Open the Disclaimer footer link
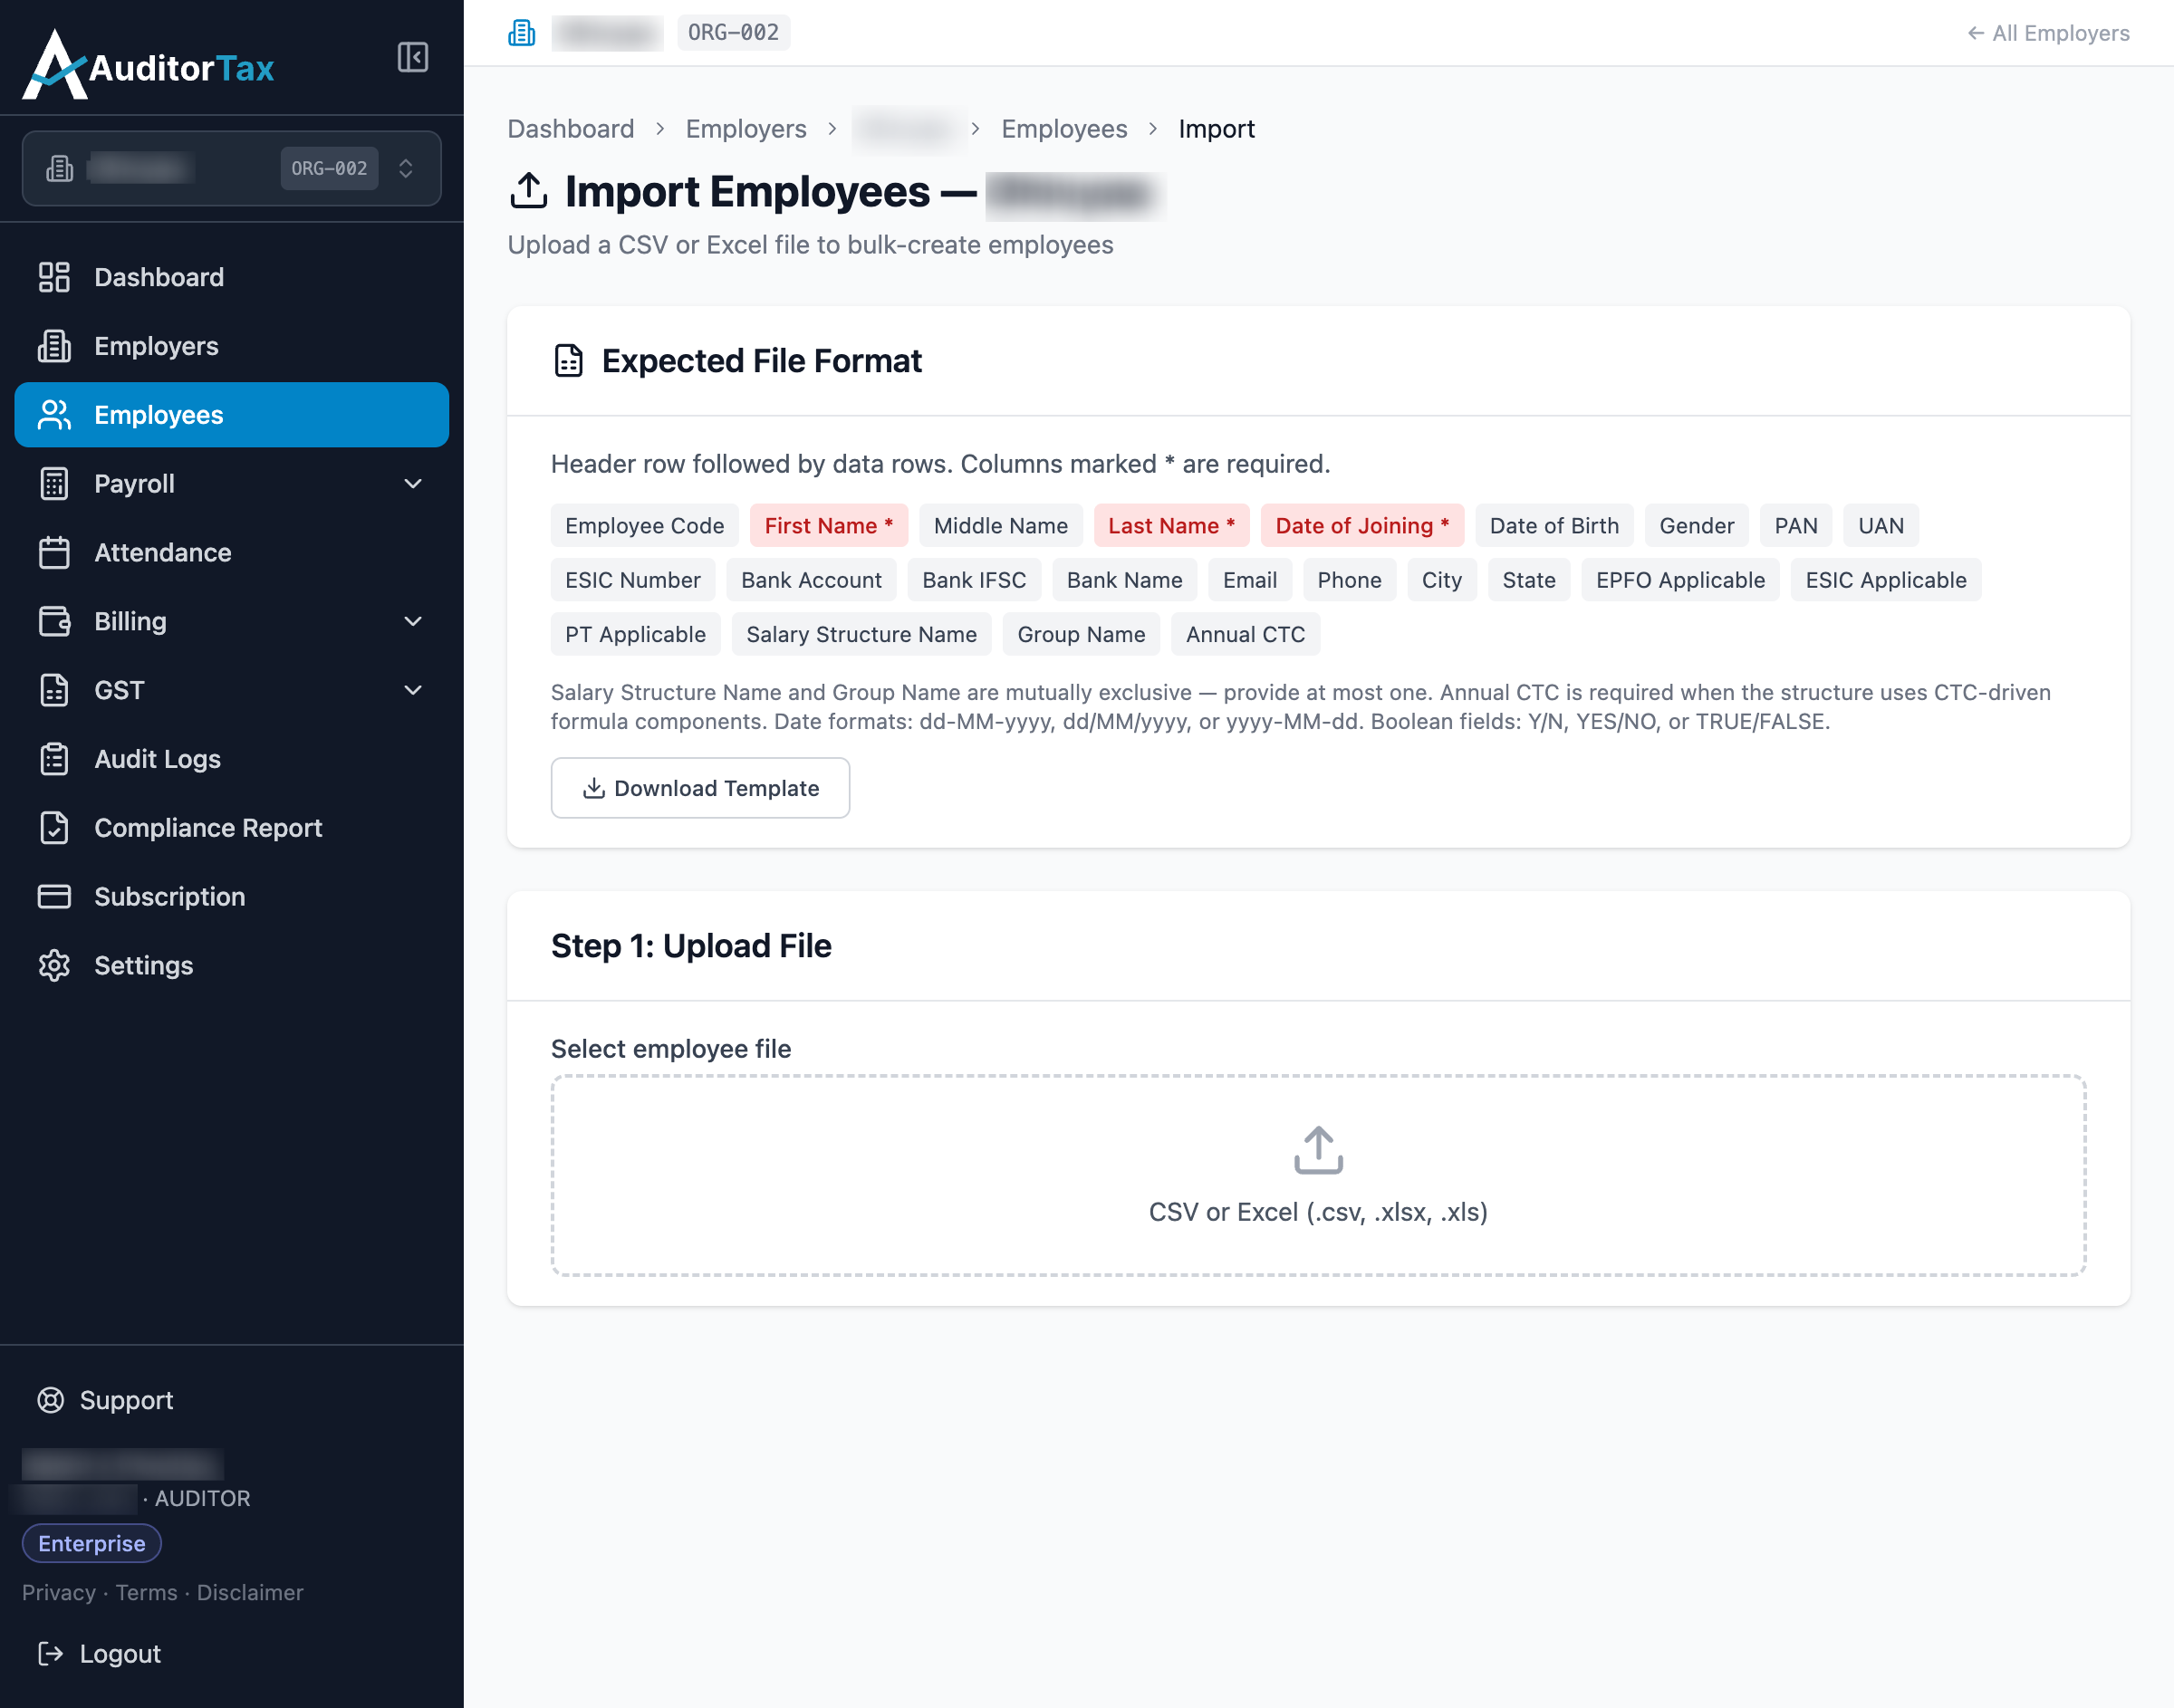 click(250, 1593)
